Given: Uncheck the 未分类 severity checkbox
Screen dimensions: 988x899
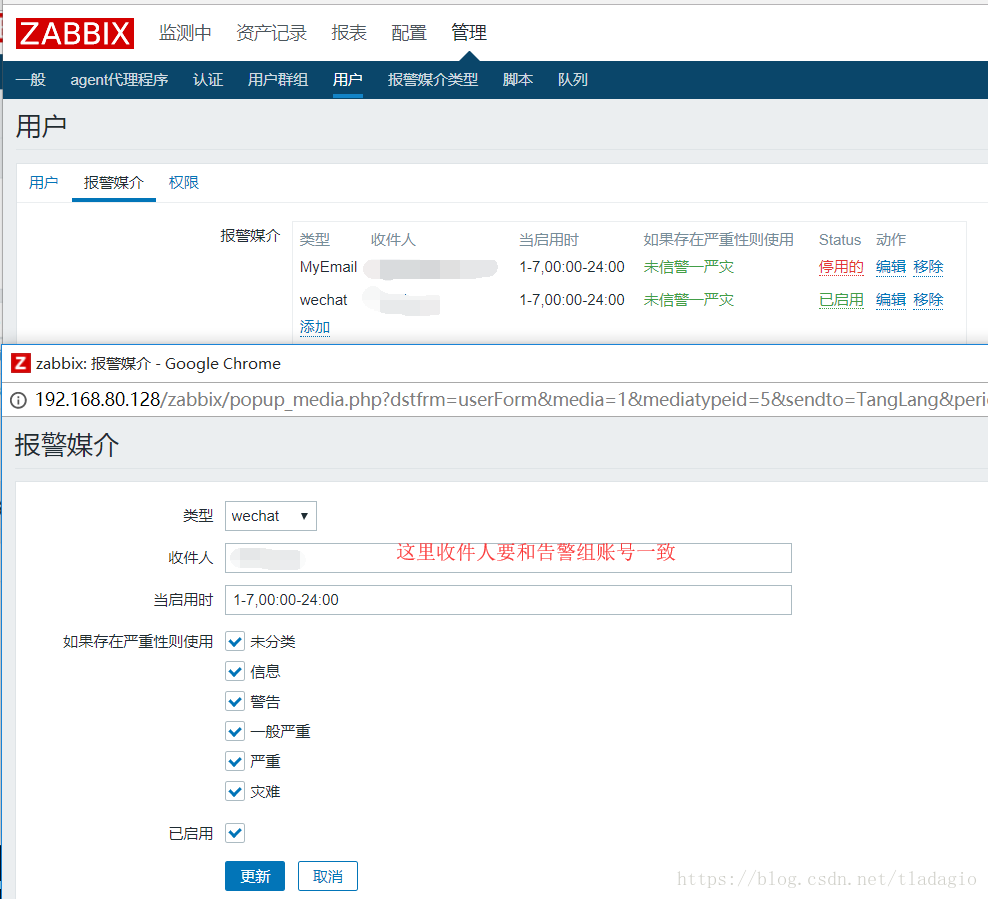Looking at the screenshot, I should [235, 642].
